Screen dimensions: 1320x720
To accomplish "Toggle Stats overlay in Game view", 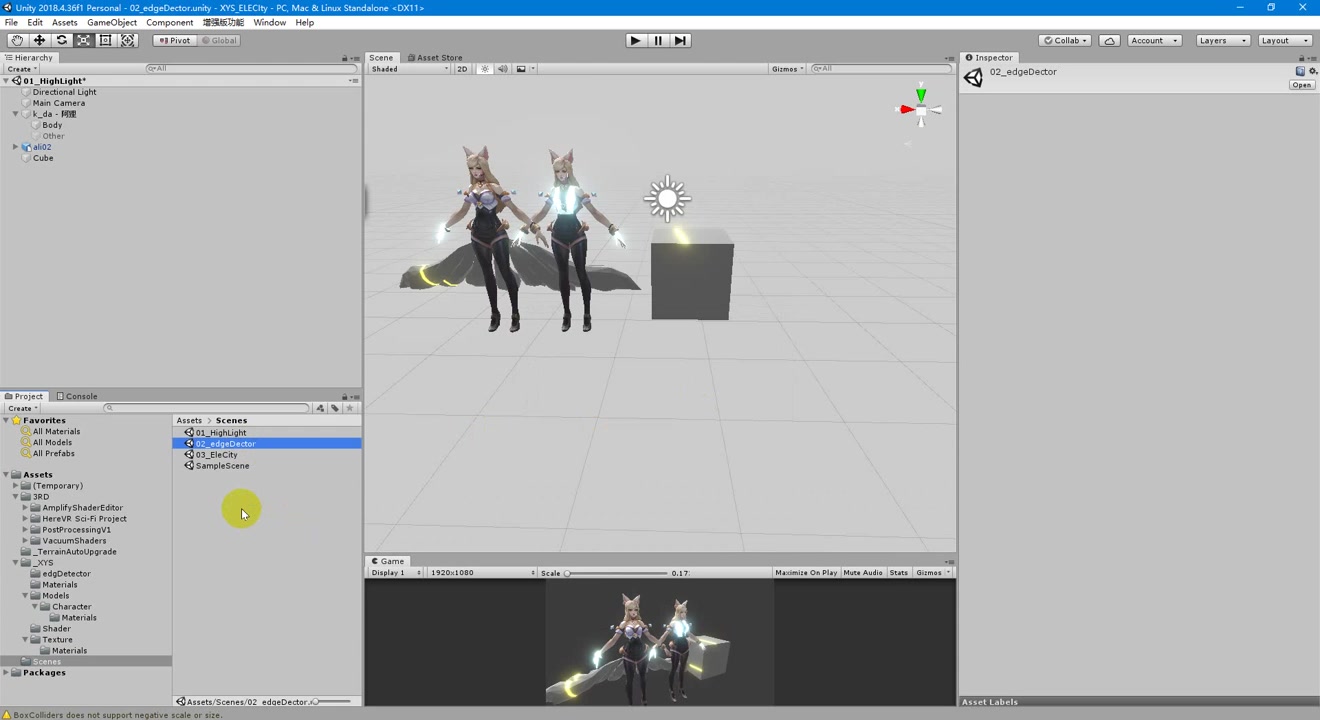I will pyautogui.click(x=899, y=573).
